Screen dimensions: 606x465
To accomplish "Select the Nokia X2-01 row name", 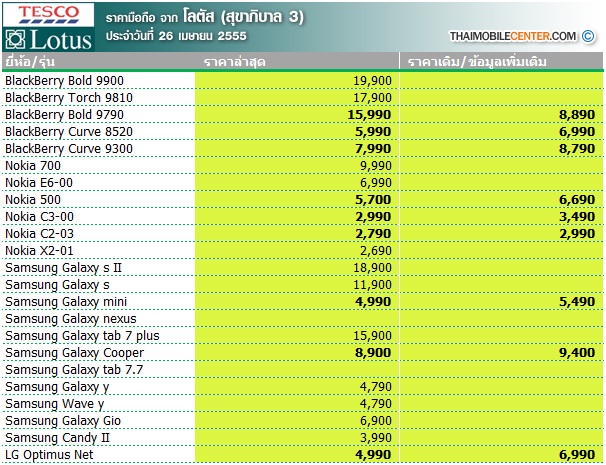I will (x=39, y=251).
